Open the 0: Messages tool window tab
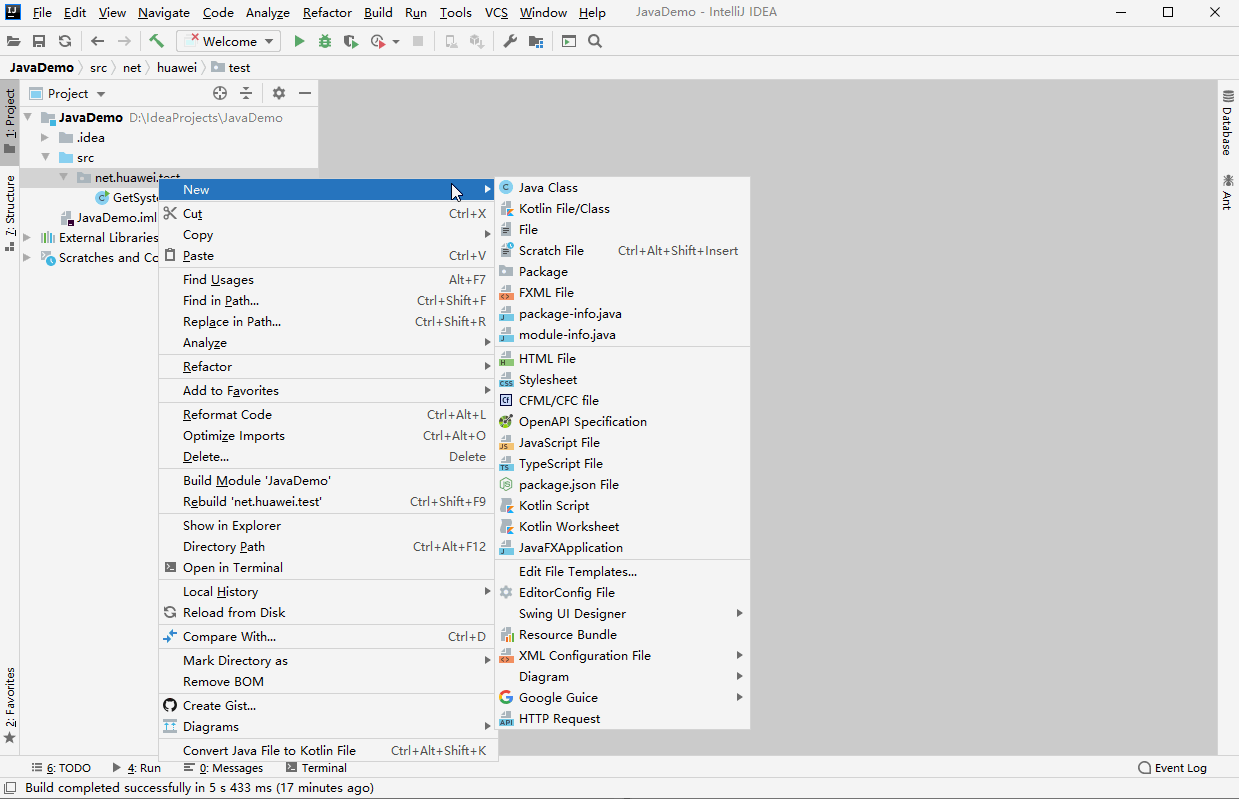The height and width of the screenshot is (799, 1239). [x=222, y=768]
